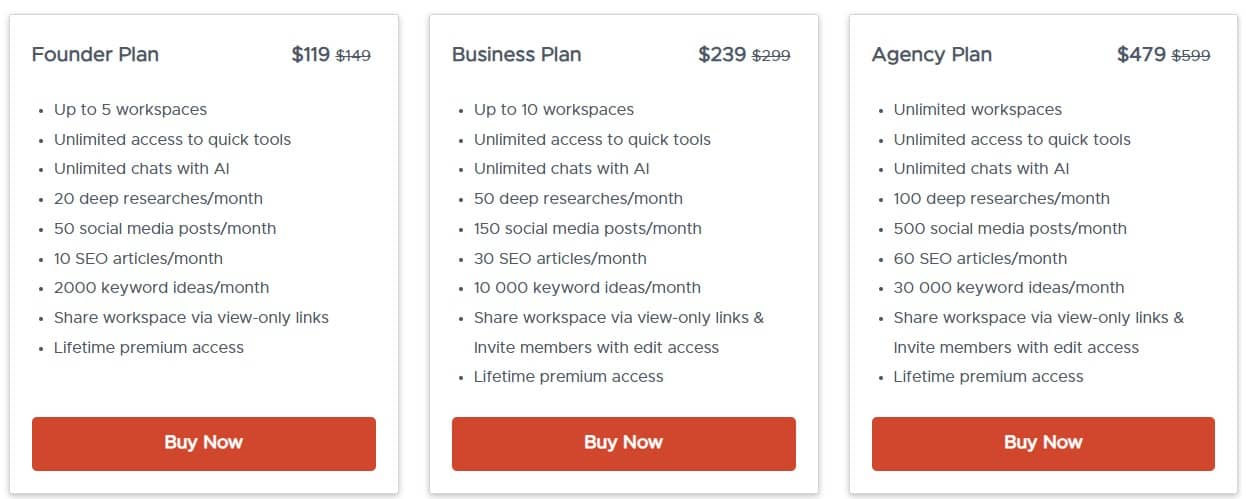Click "Up to 5 workspaces" feature
The image size is (1246, 499).
[x=130, y=110]
